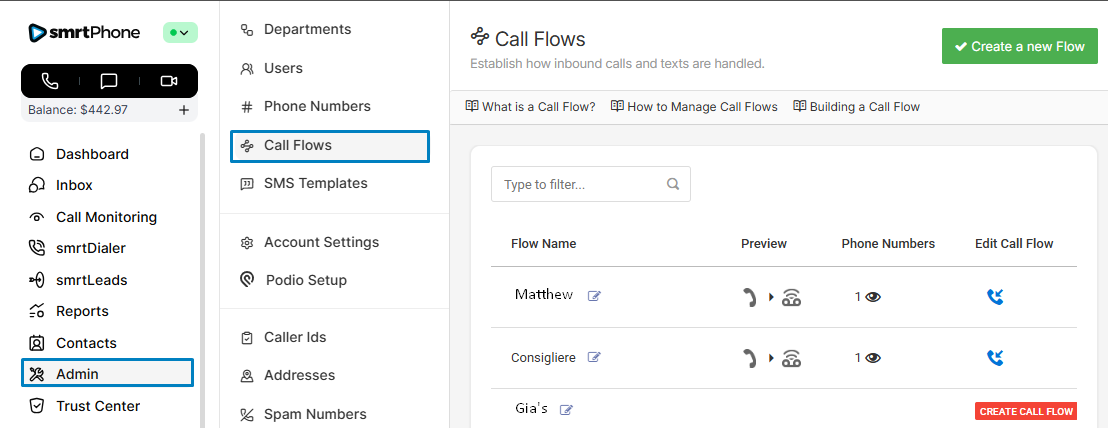Click the phone call icon in dialer bar
The height and width of the screenshot is (428, 1108).
click(50, 81)
